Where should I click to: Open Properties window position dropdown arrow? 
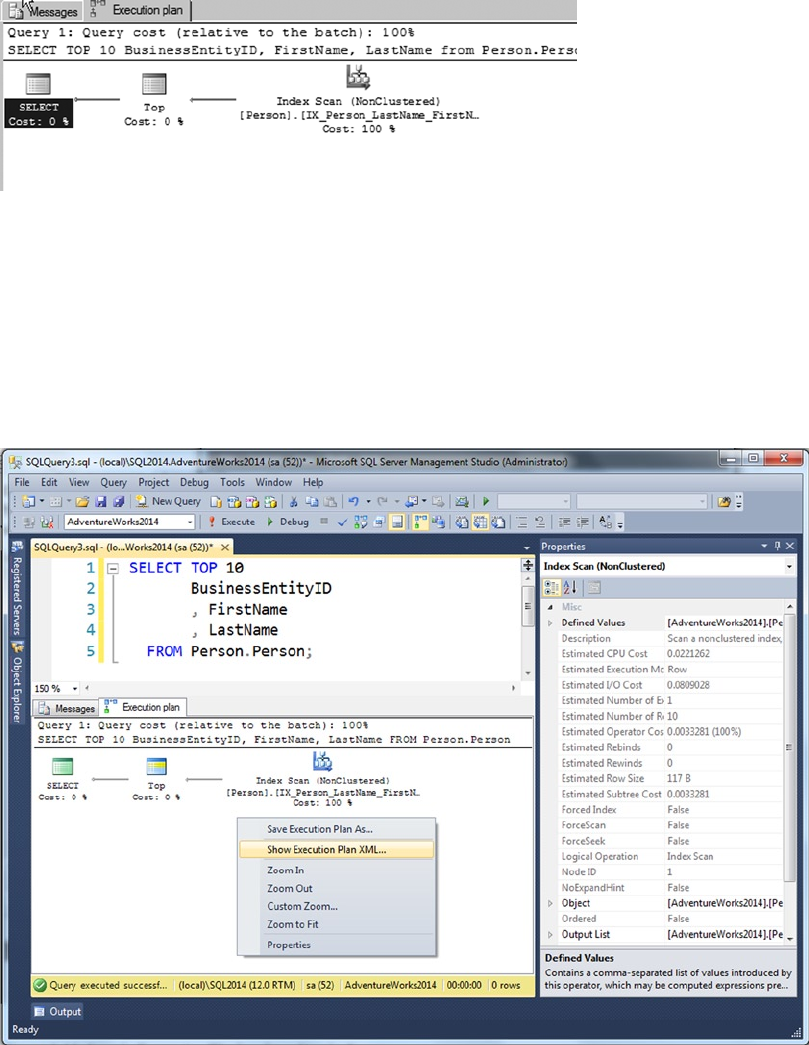[x=764, y=546]
